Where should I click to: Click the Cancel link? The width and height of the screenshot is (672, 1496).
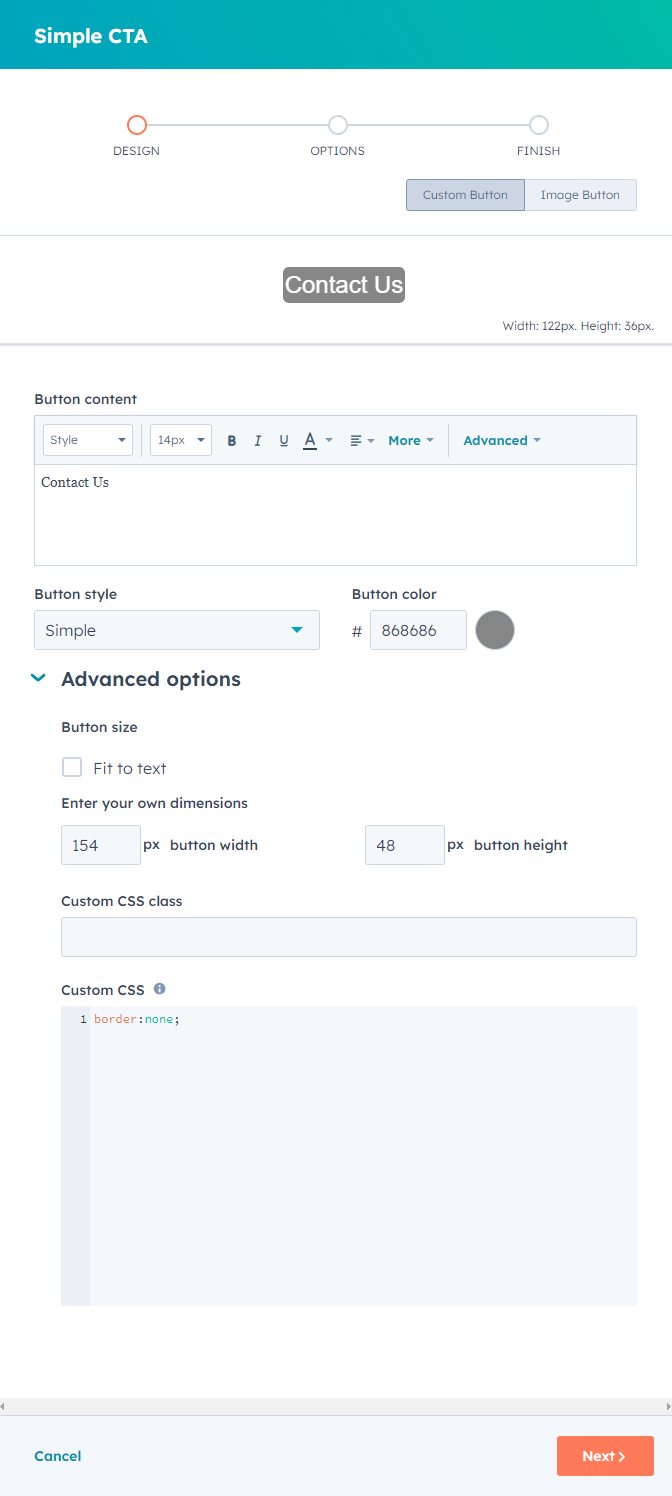coord(57,1456)
